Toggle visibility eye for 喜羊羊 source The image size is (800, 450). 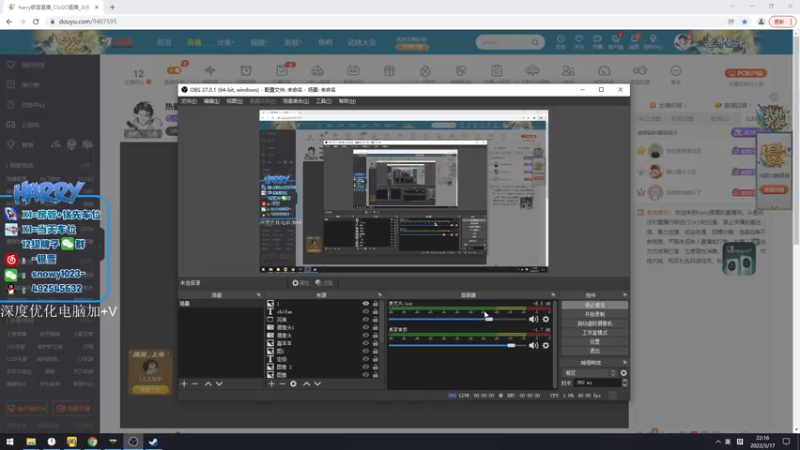[365, 343]
